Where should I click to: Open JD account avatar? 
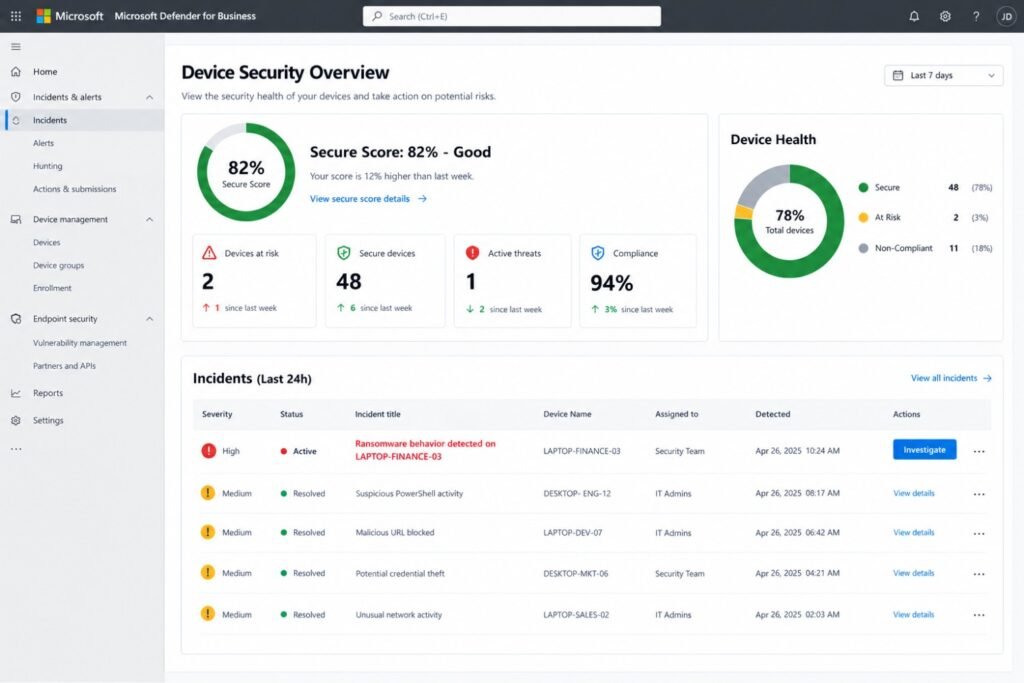tap(1006, 16)
